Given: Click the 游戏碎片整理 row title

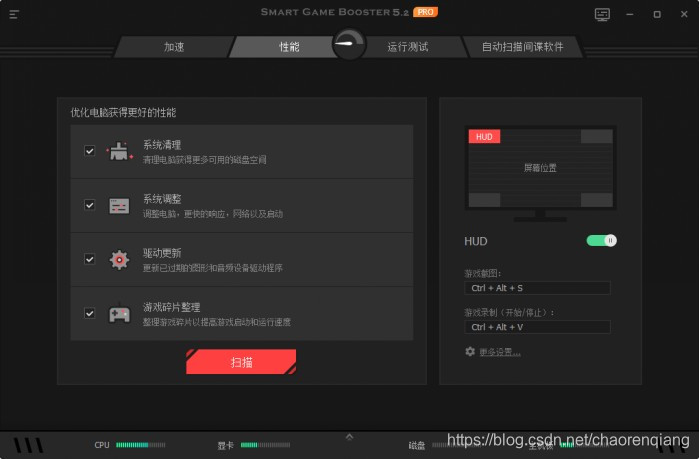Looking at the screenshot, I should [x=171, y=307].
